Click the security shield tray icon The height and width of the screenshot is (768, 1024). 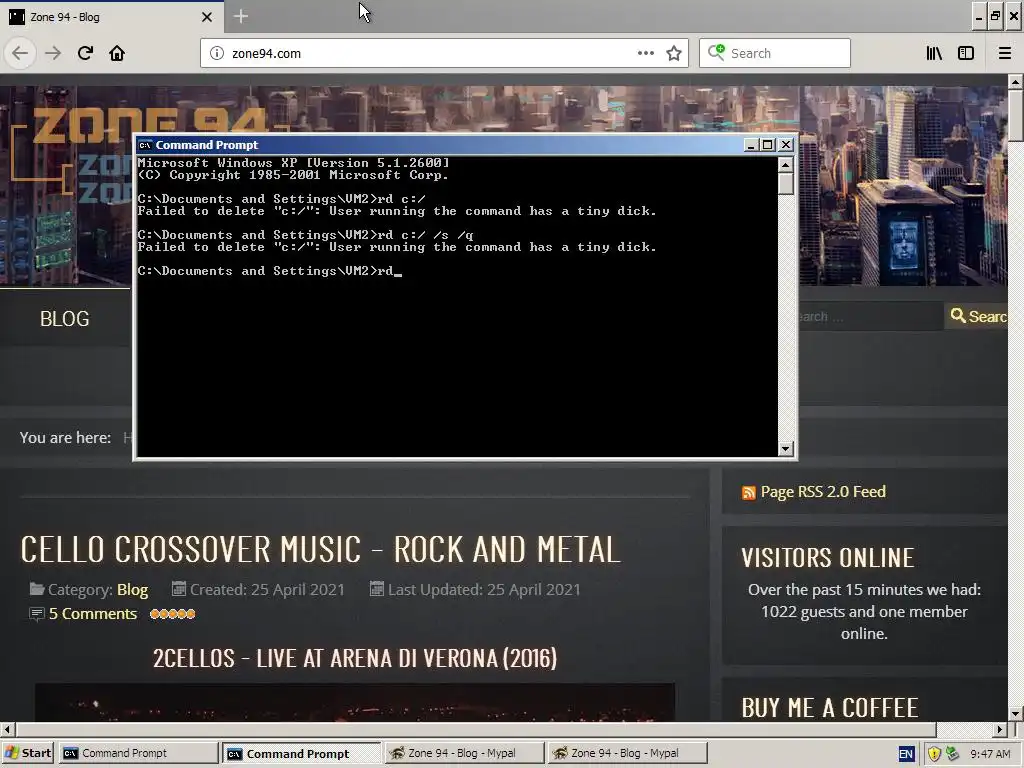(x=934, y=754)
